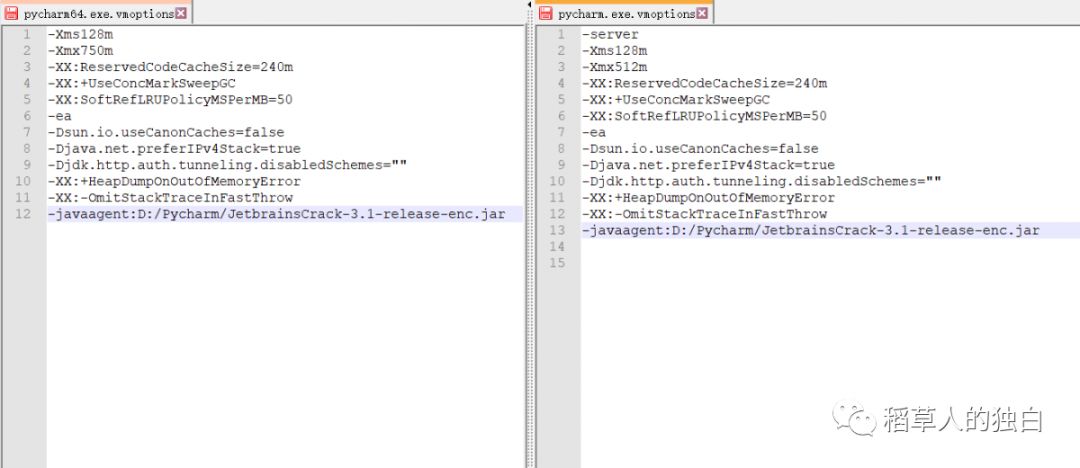The height and width of the screenshot is (468, 1080).
Task: Select empty line number 15 in pycharm.exe pane
Action: point(557,263)
